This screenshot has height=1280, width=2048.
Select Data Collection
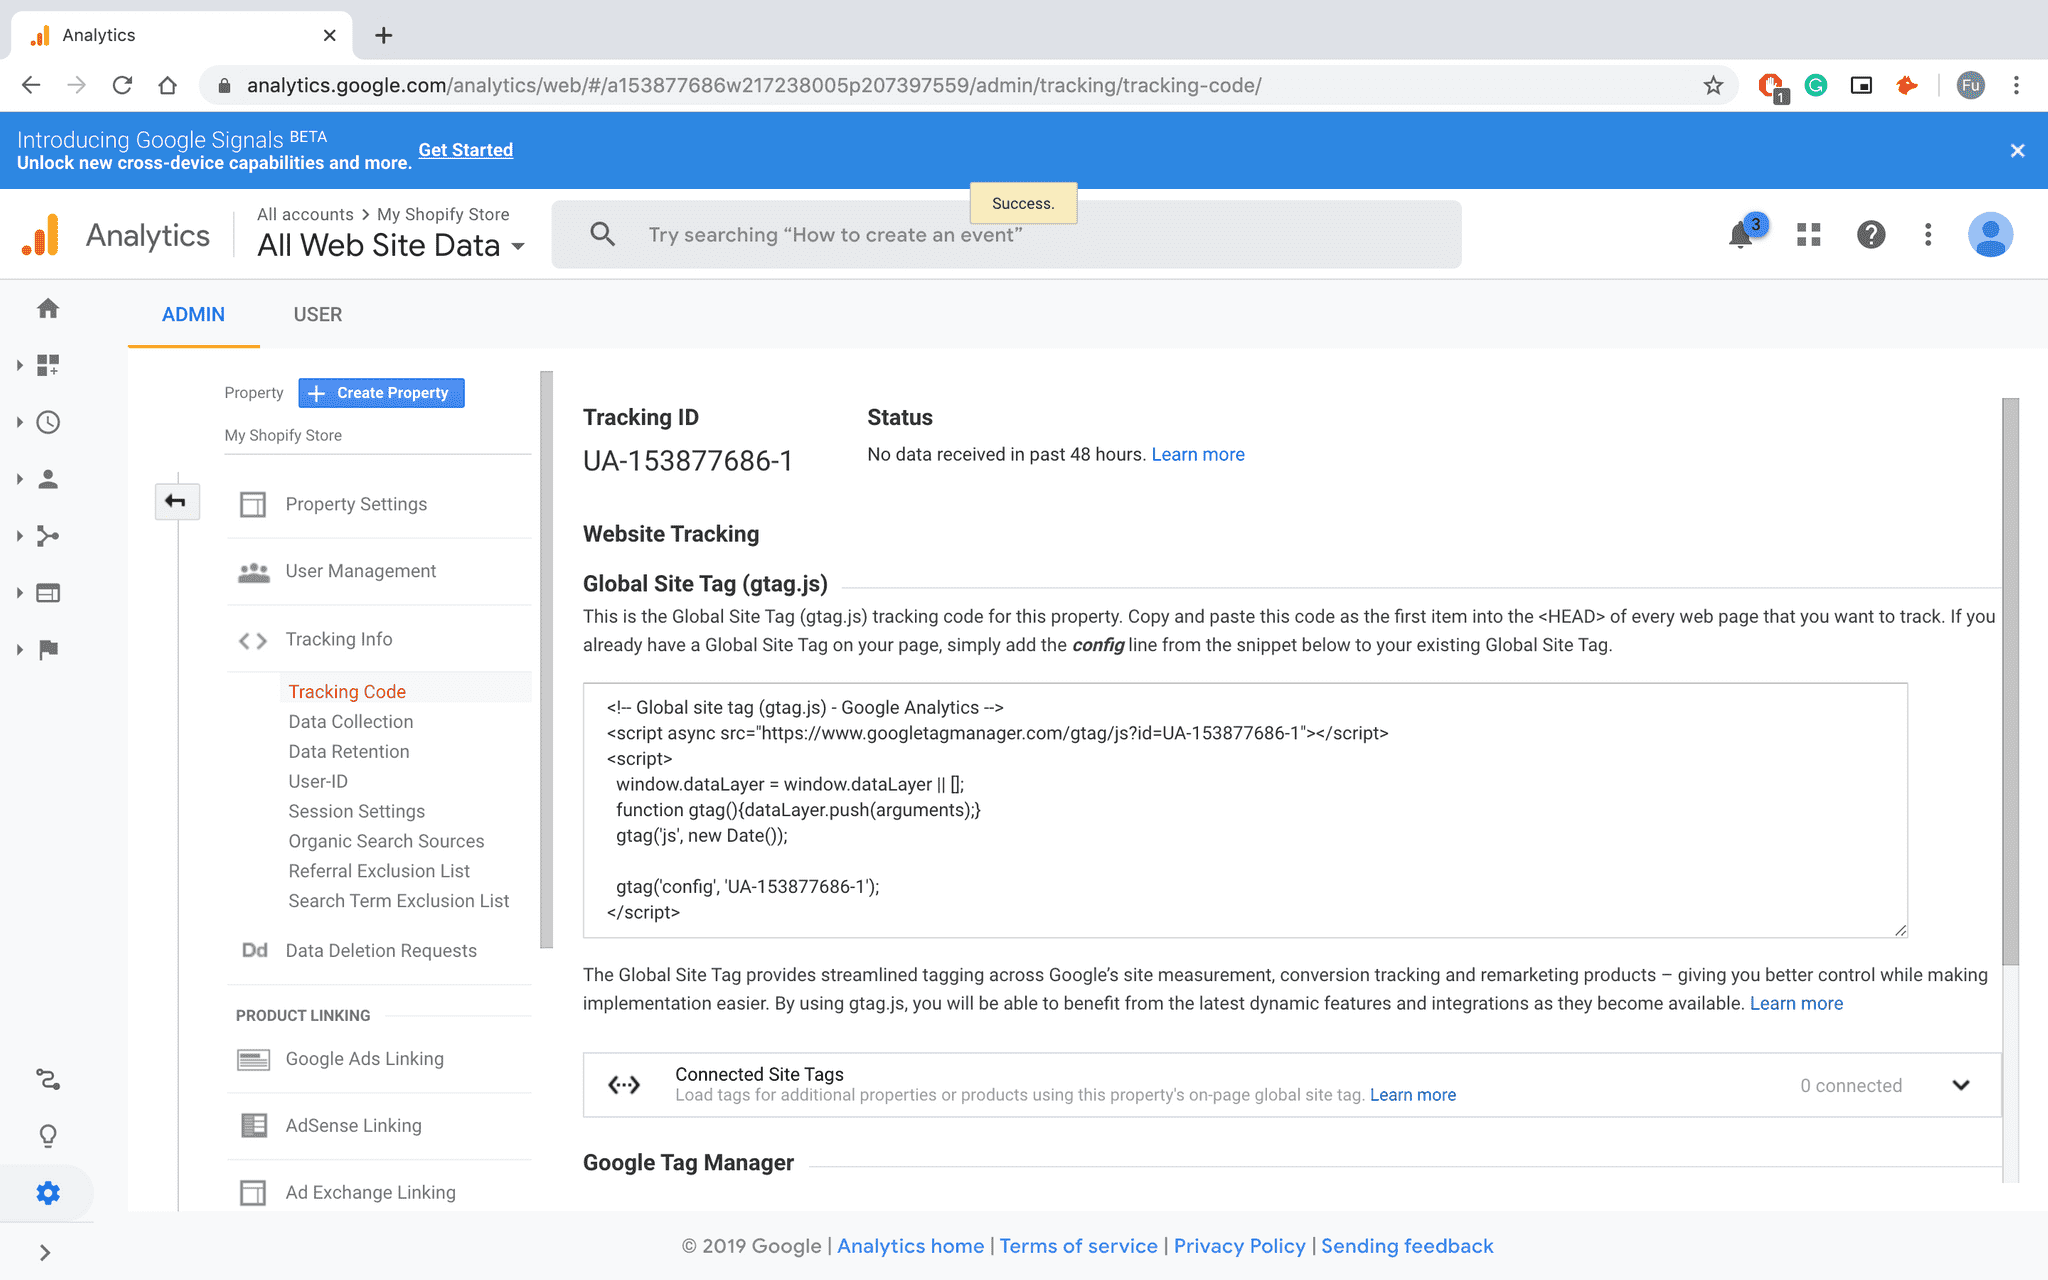pyautogui.click(x=350, y=721)
